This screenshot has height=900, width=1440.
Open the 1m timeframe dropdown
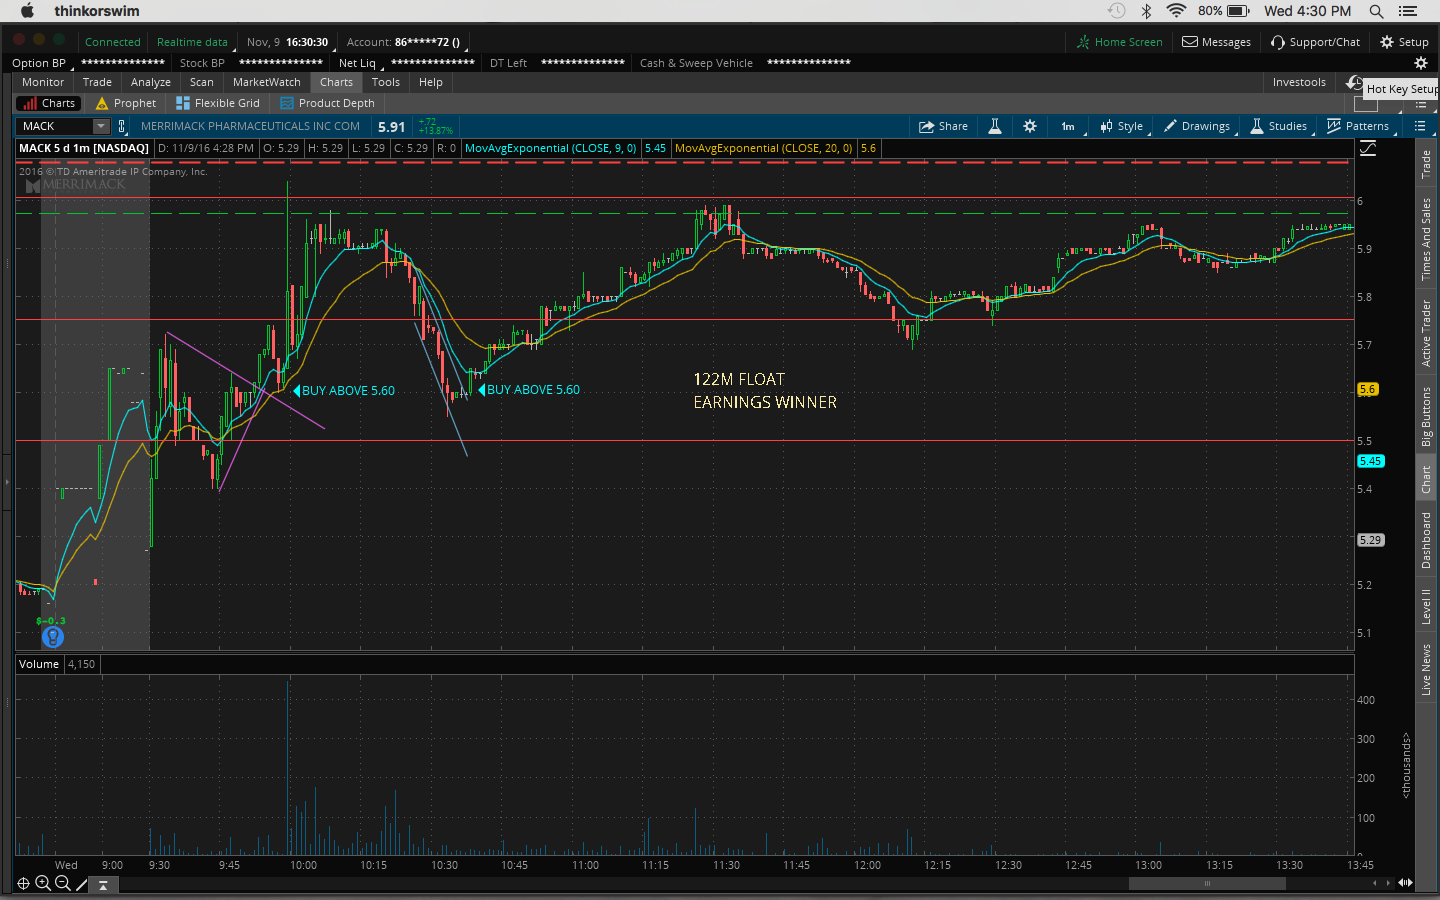click(1068, 126)
